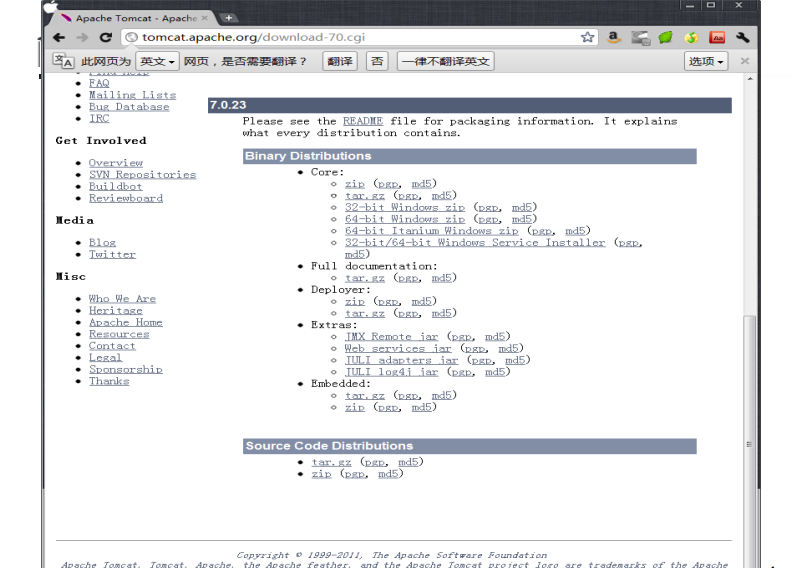Screen dimensions: 795x568
Task: Go back to the previous page
Action: click(59, 38)
